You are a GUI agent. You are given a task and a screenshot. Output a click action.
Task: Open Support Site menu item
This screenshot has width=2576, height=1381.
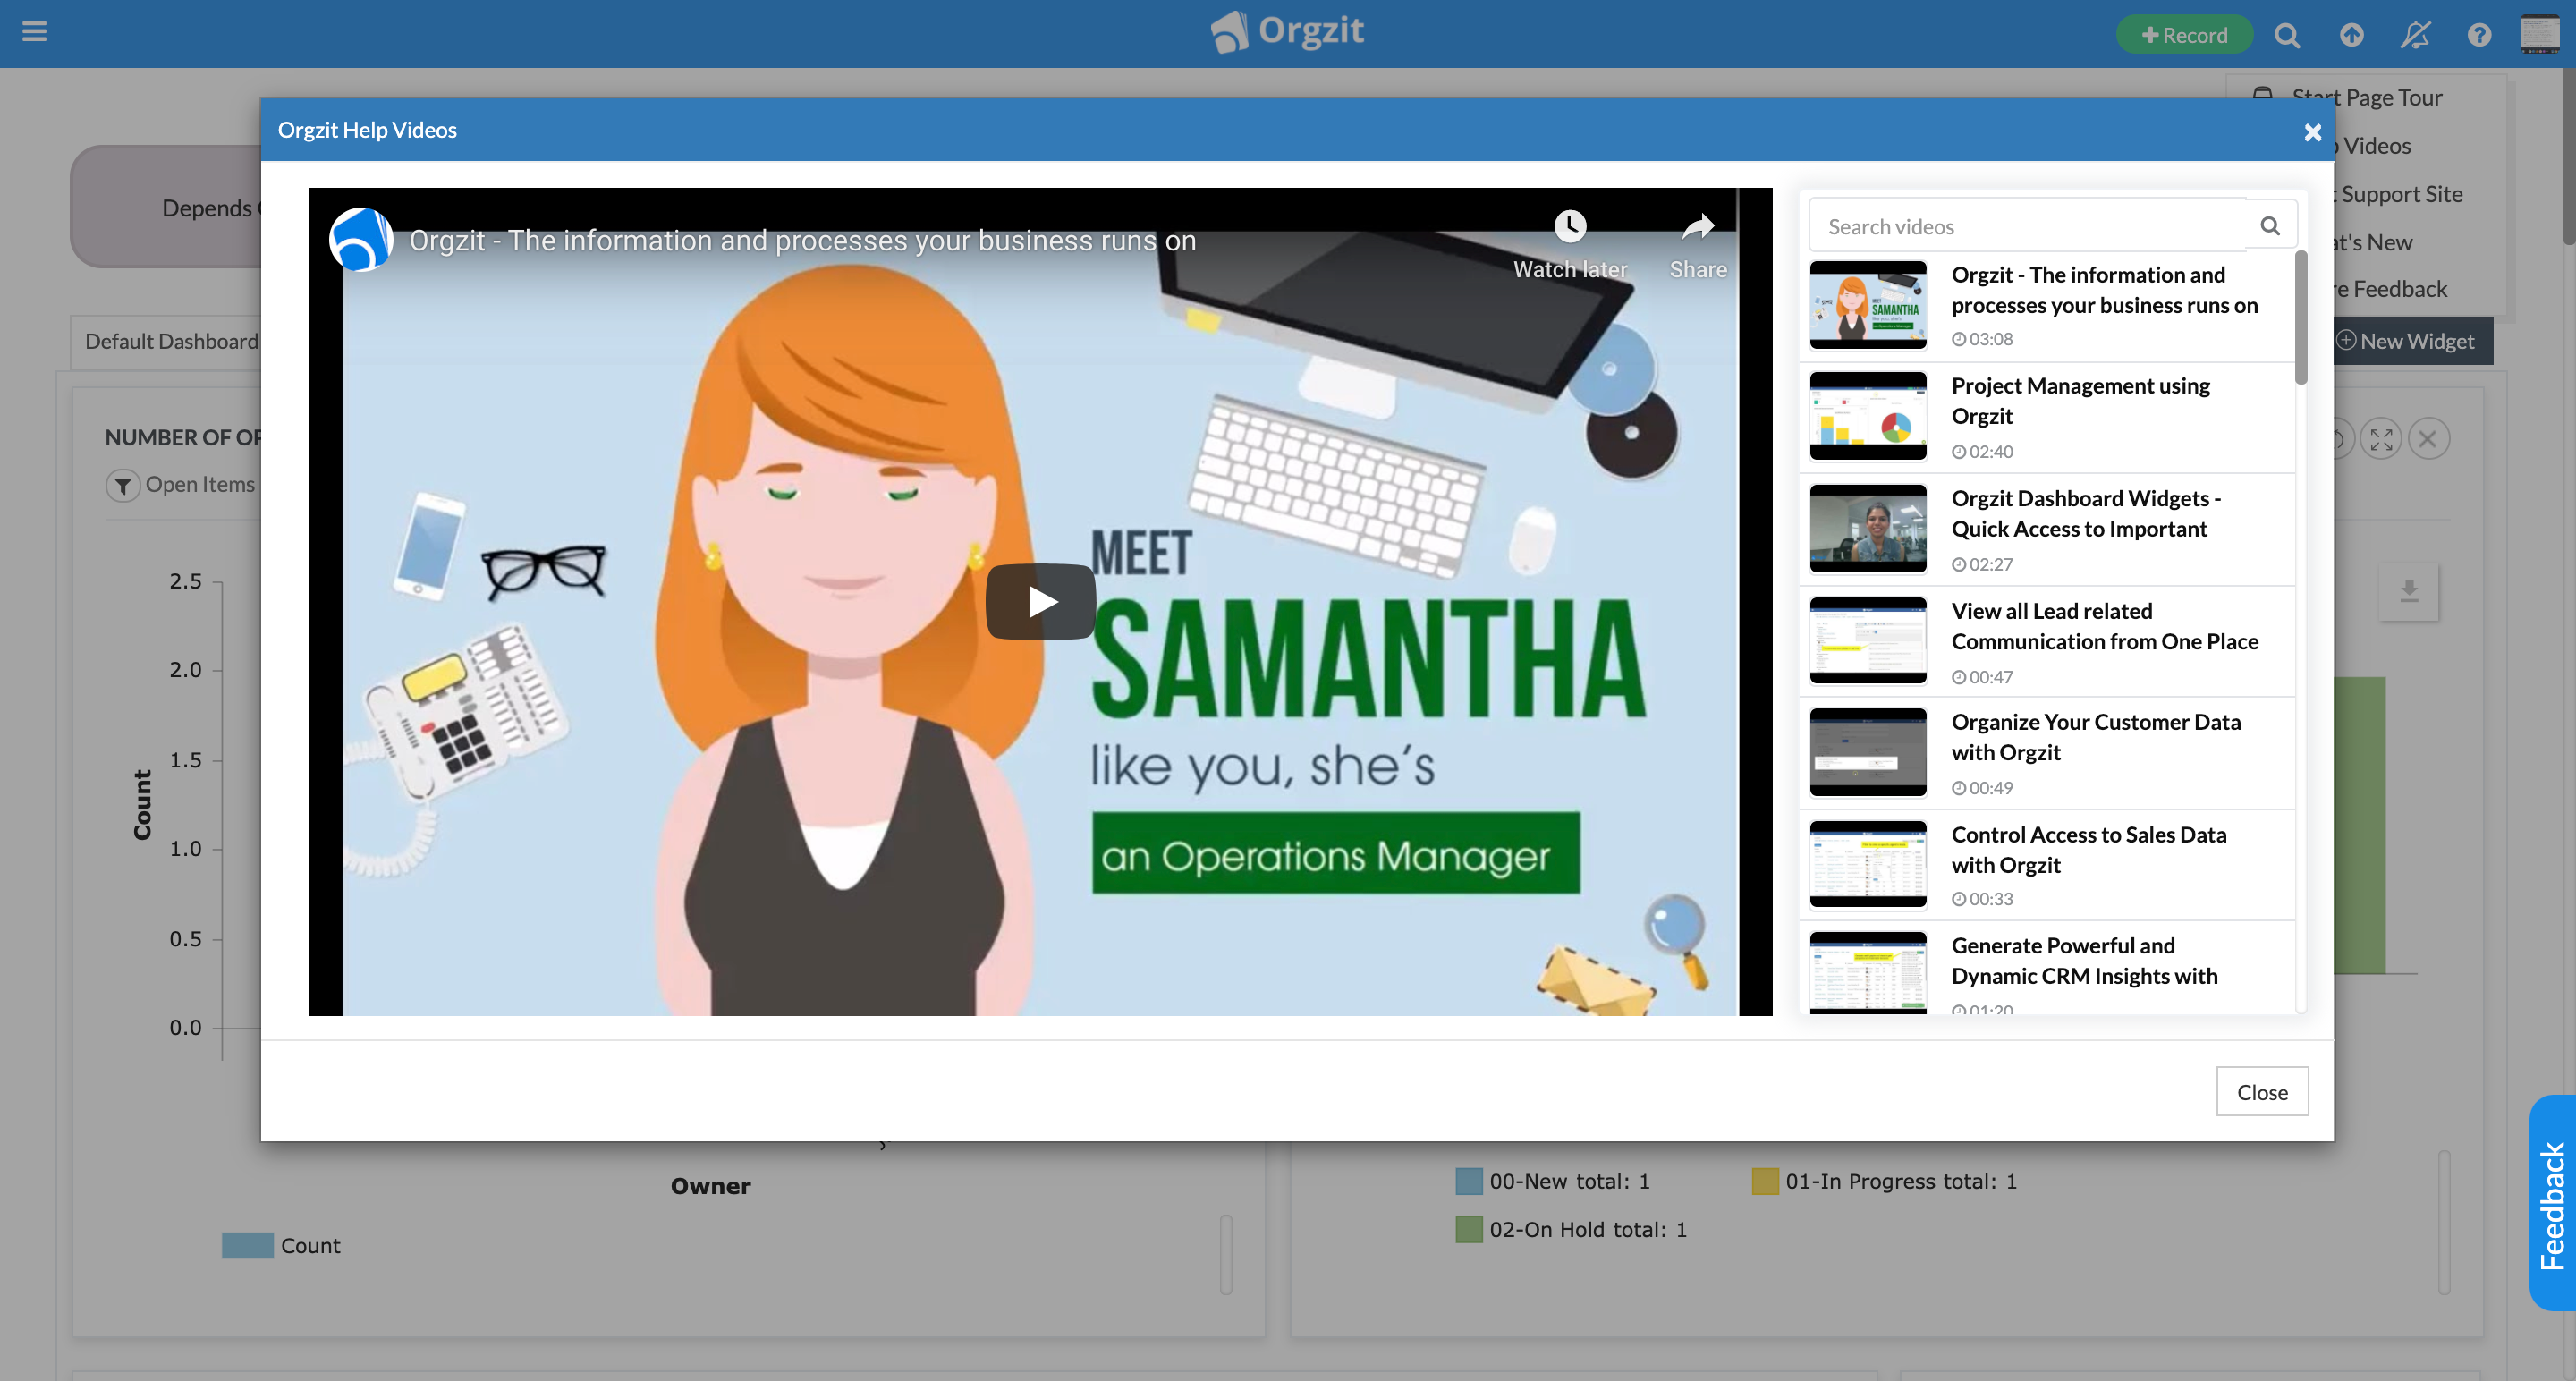[2400, 194]
